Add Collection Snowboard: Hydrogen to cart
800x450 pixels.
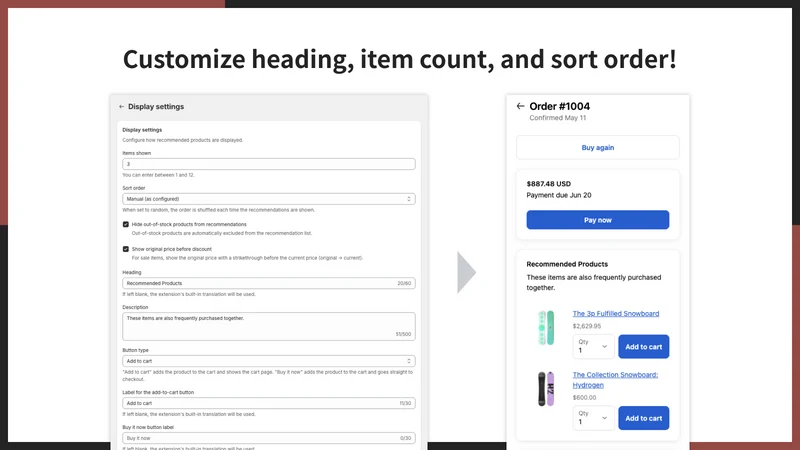pyautogui.click(x=643, y=418)
